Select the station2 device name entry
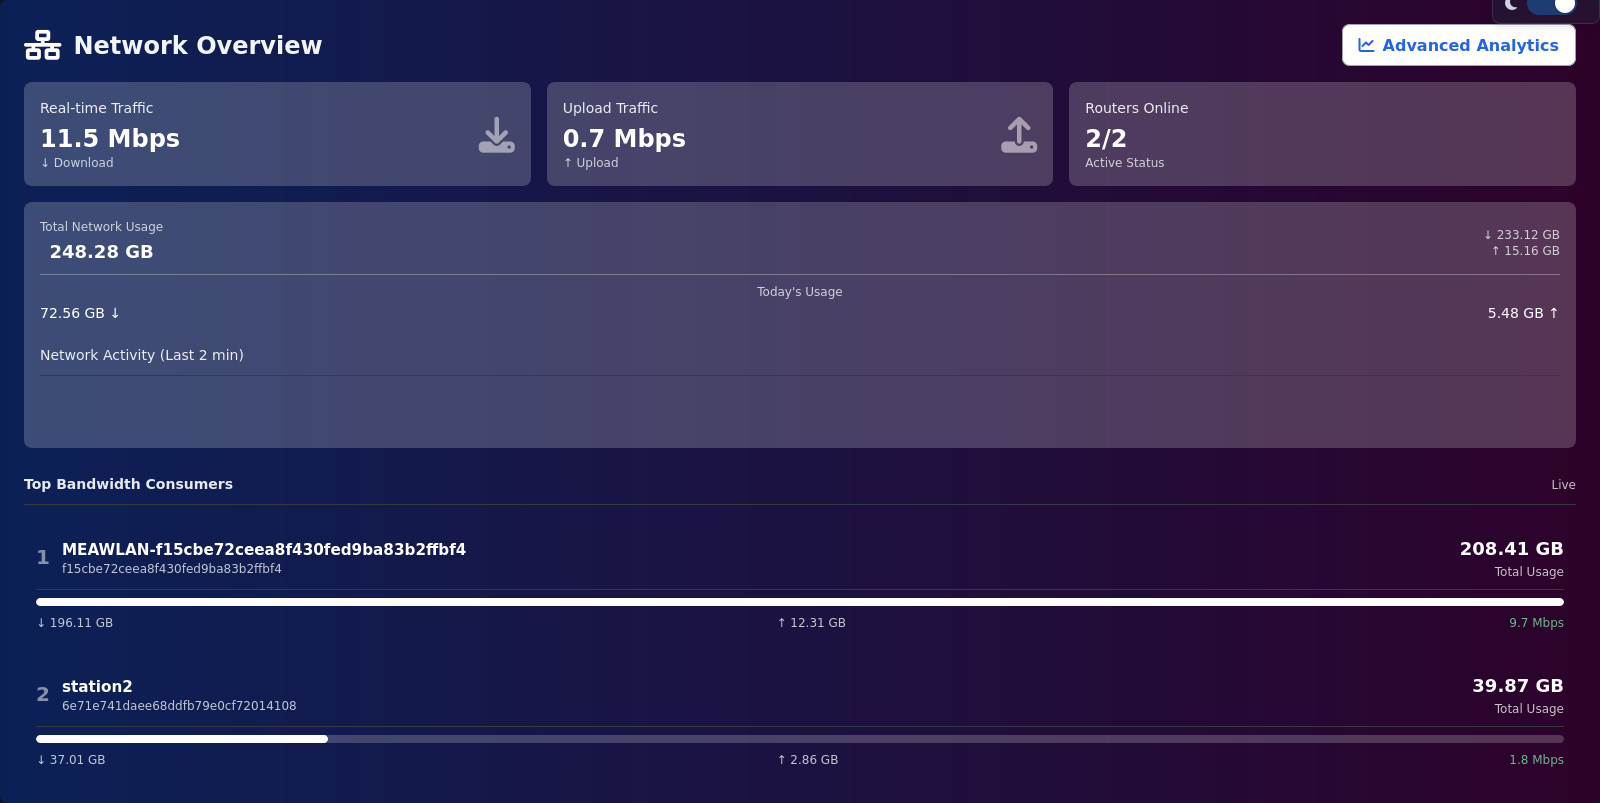 (x=97, y=686)
